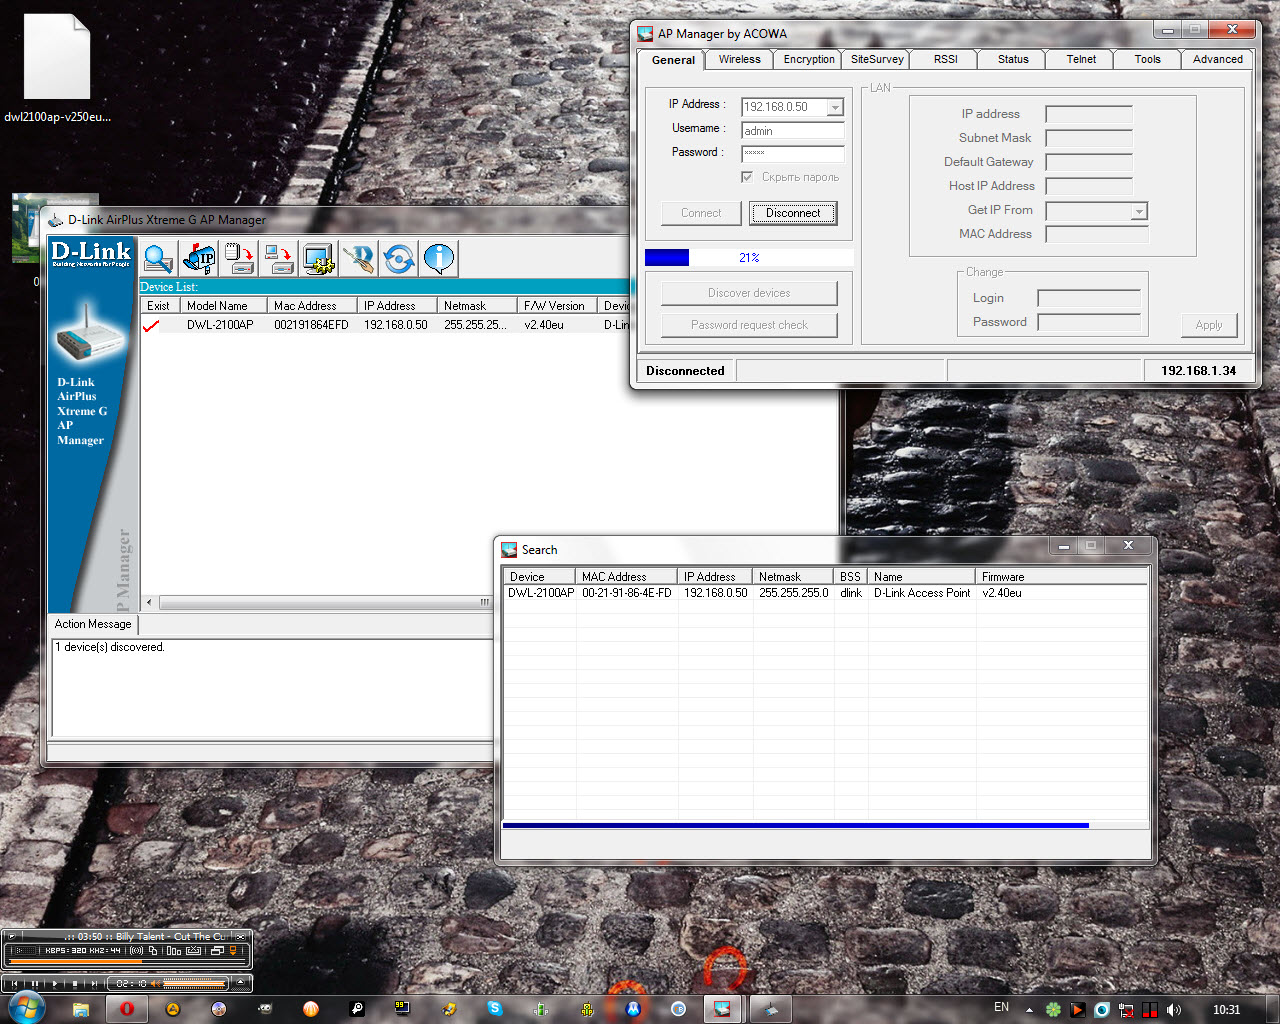Click the computer-to-device firmware upgrade icon
The image size is (1280, 1024).
(x=279, y=259)
